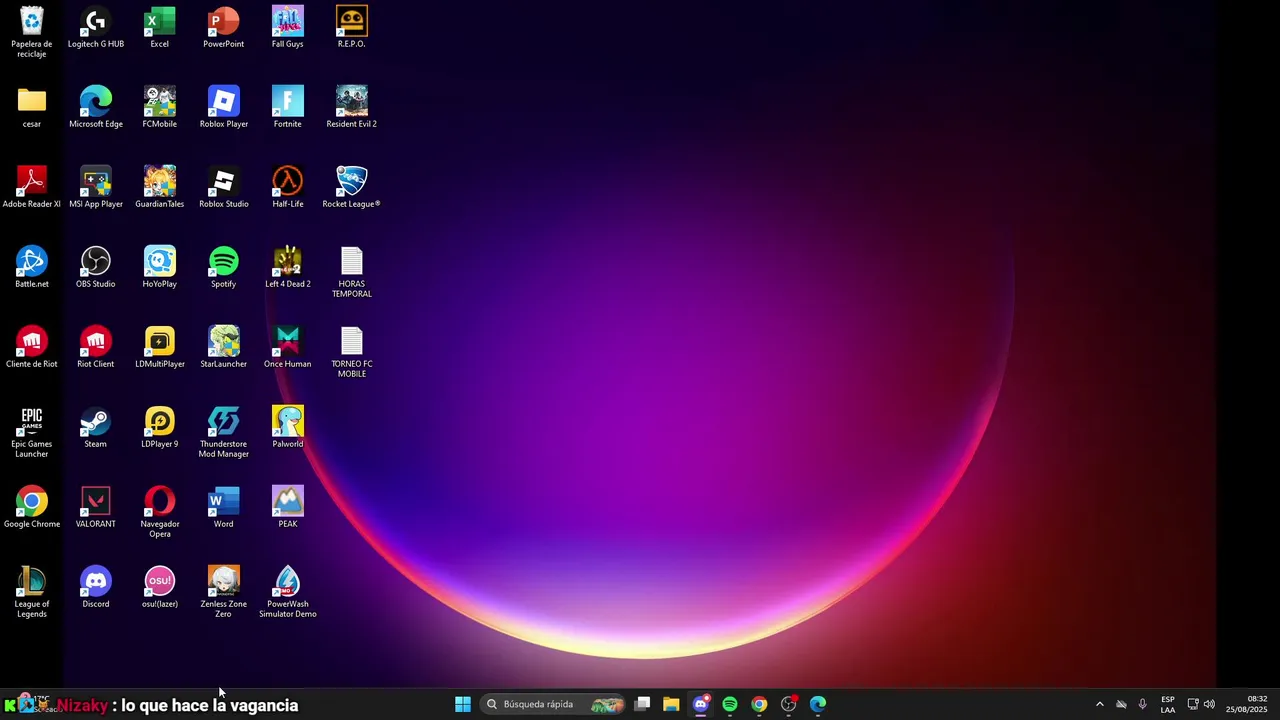Select the Navegador Opera icon

[160, 512]
